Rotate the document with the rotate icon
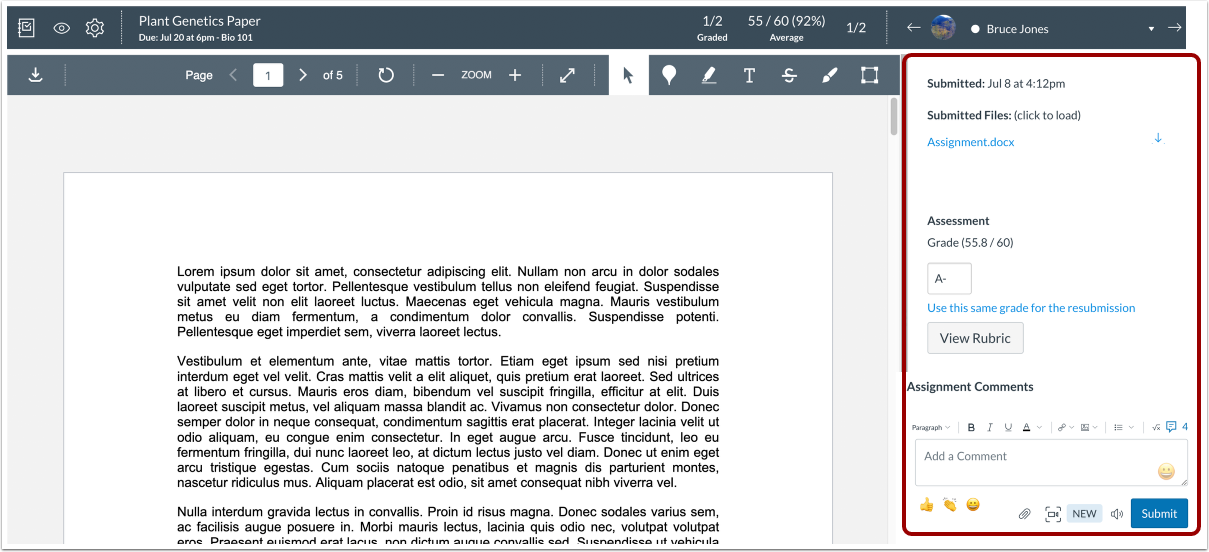The image size is (1209, 552). [x=386, y=75]
